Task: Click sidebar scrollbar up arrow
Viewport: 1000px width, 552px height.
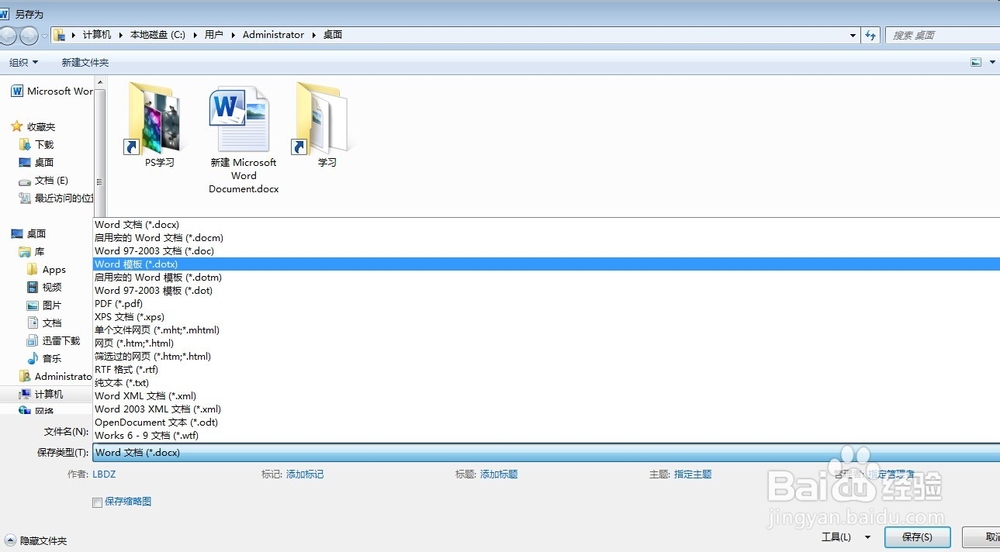Action: [x=100, y=83]
